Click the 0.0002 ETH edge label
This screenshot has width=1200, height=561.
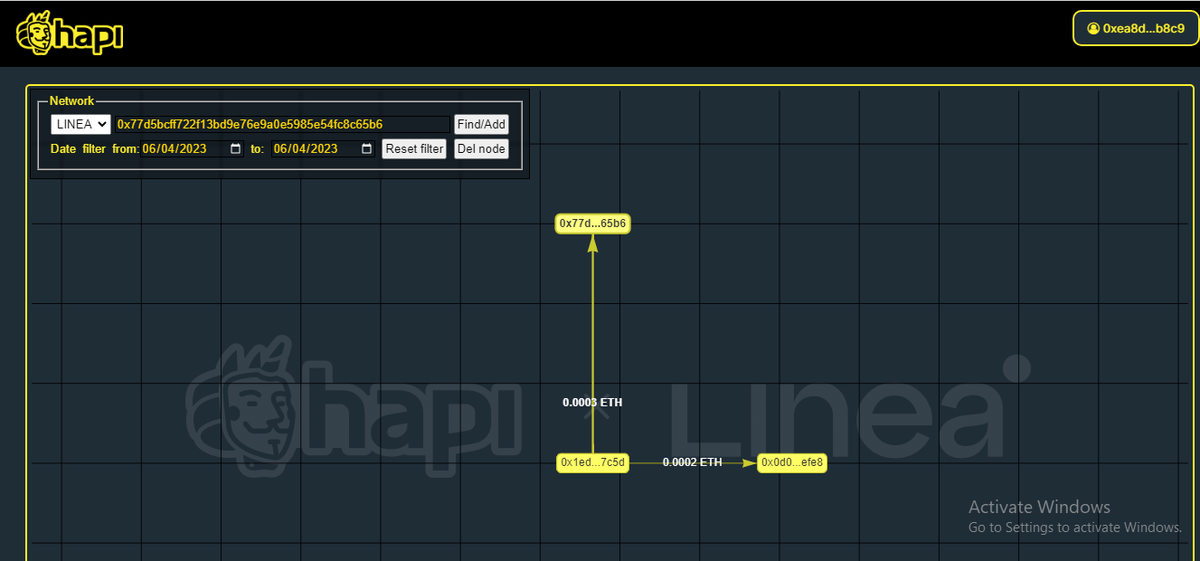[692, 463]
